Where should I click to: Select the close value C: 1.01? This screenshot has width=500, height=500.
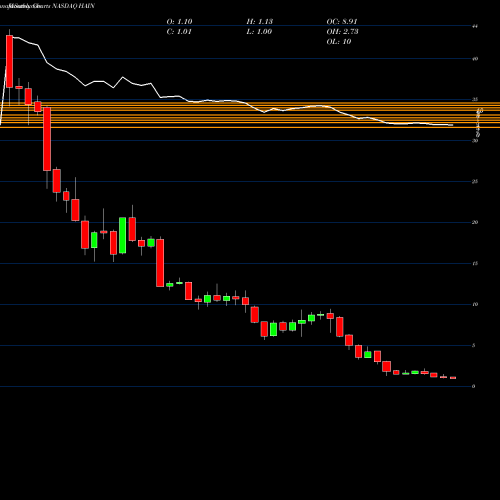pos(179,32)
